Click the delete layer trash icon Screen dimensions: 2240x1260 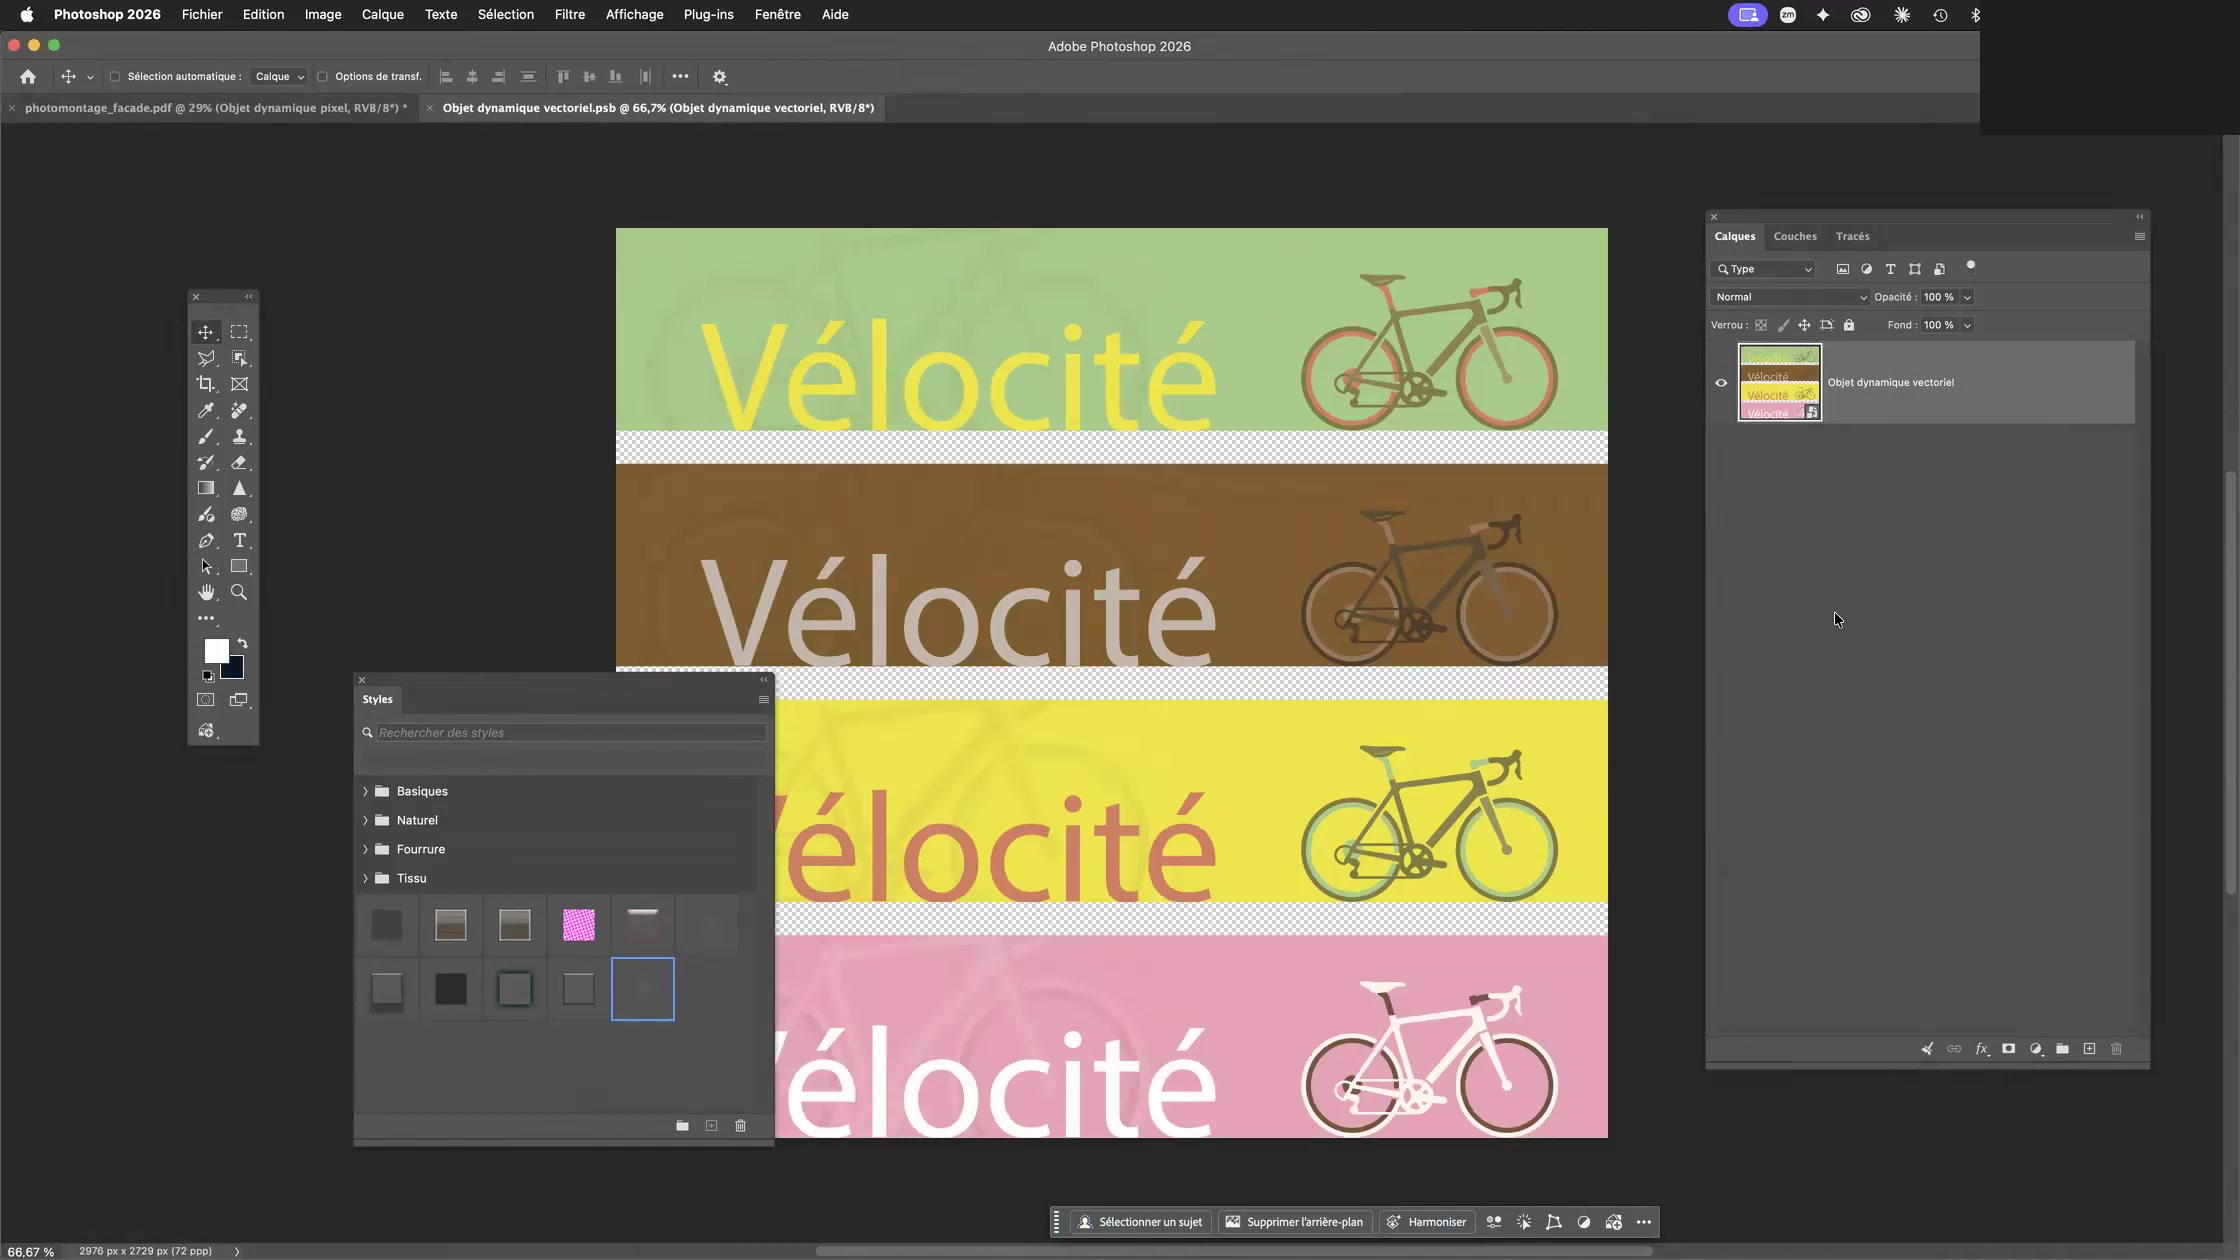2116,1049
